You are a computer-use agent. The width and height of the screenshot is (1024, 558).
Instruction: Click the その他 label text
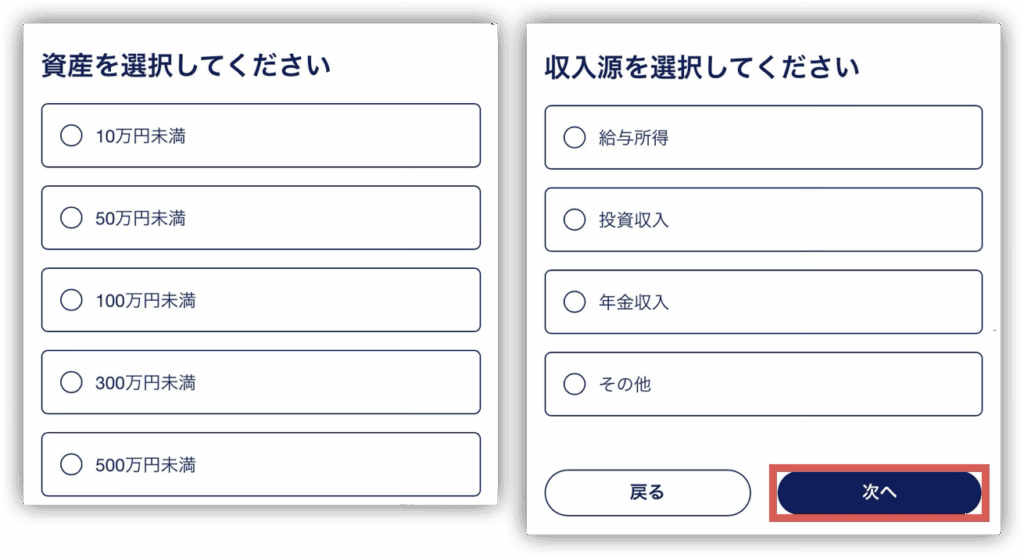click(x=625, y=384)
